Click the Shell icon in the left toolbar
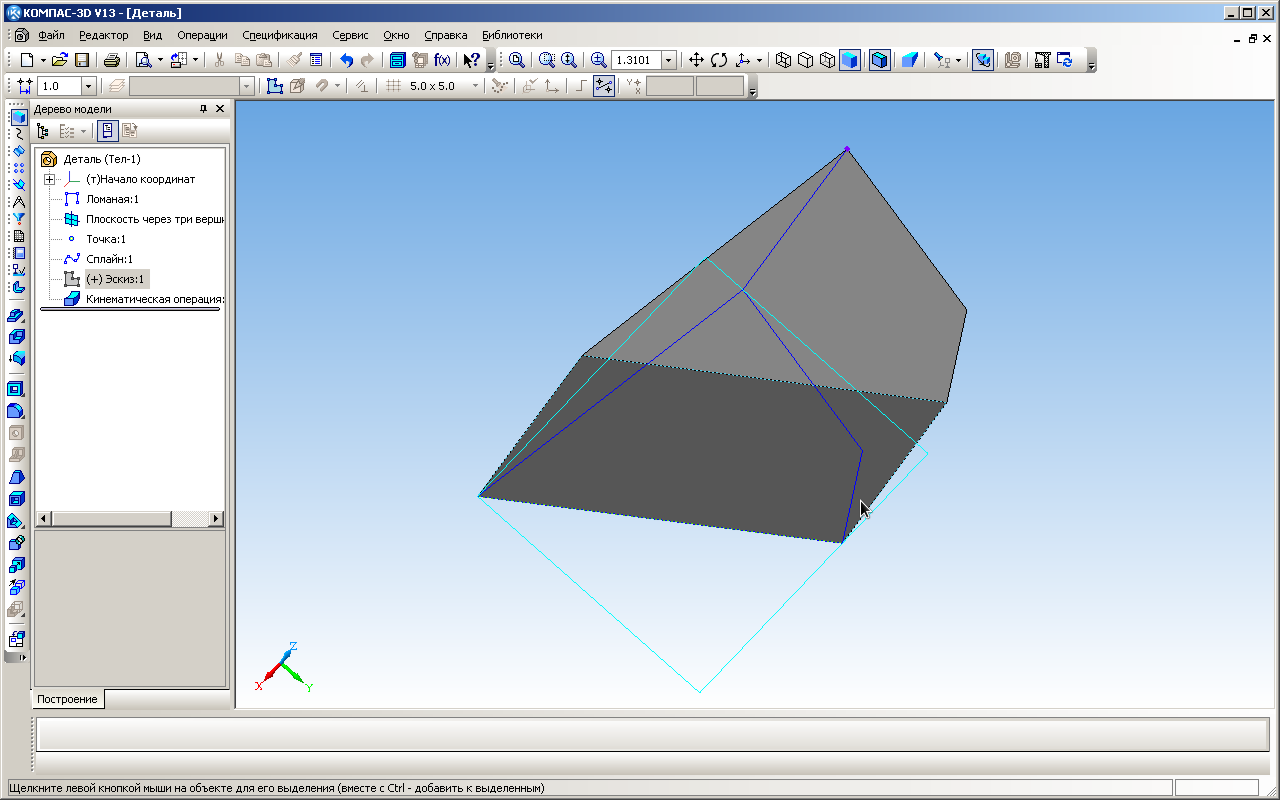1280x800 pixels. (17, 498)
